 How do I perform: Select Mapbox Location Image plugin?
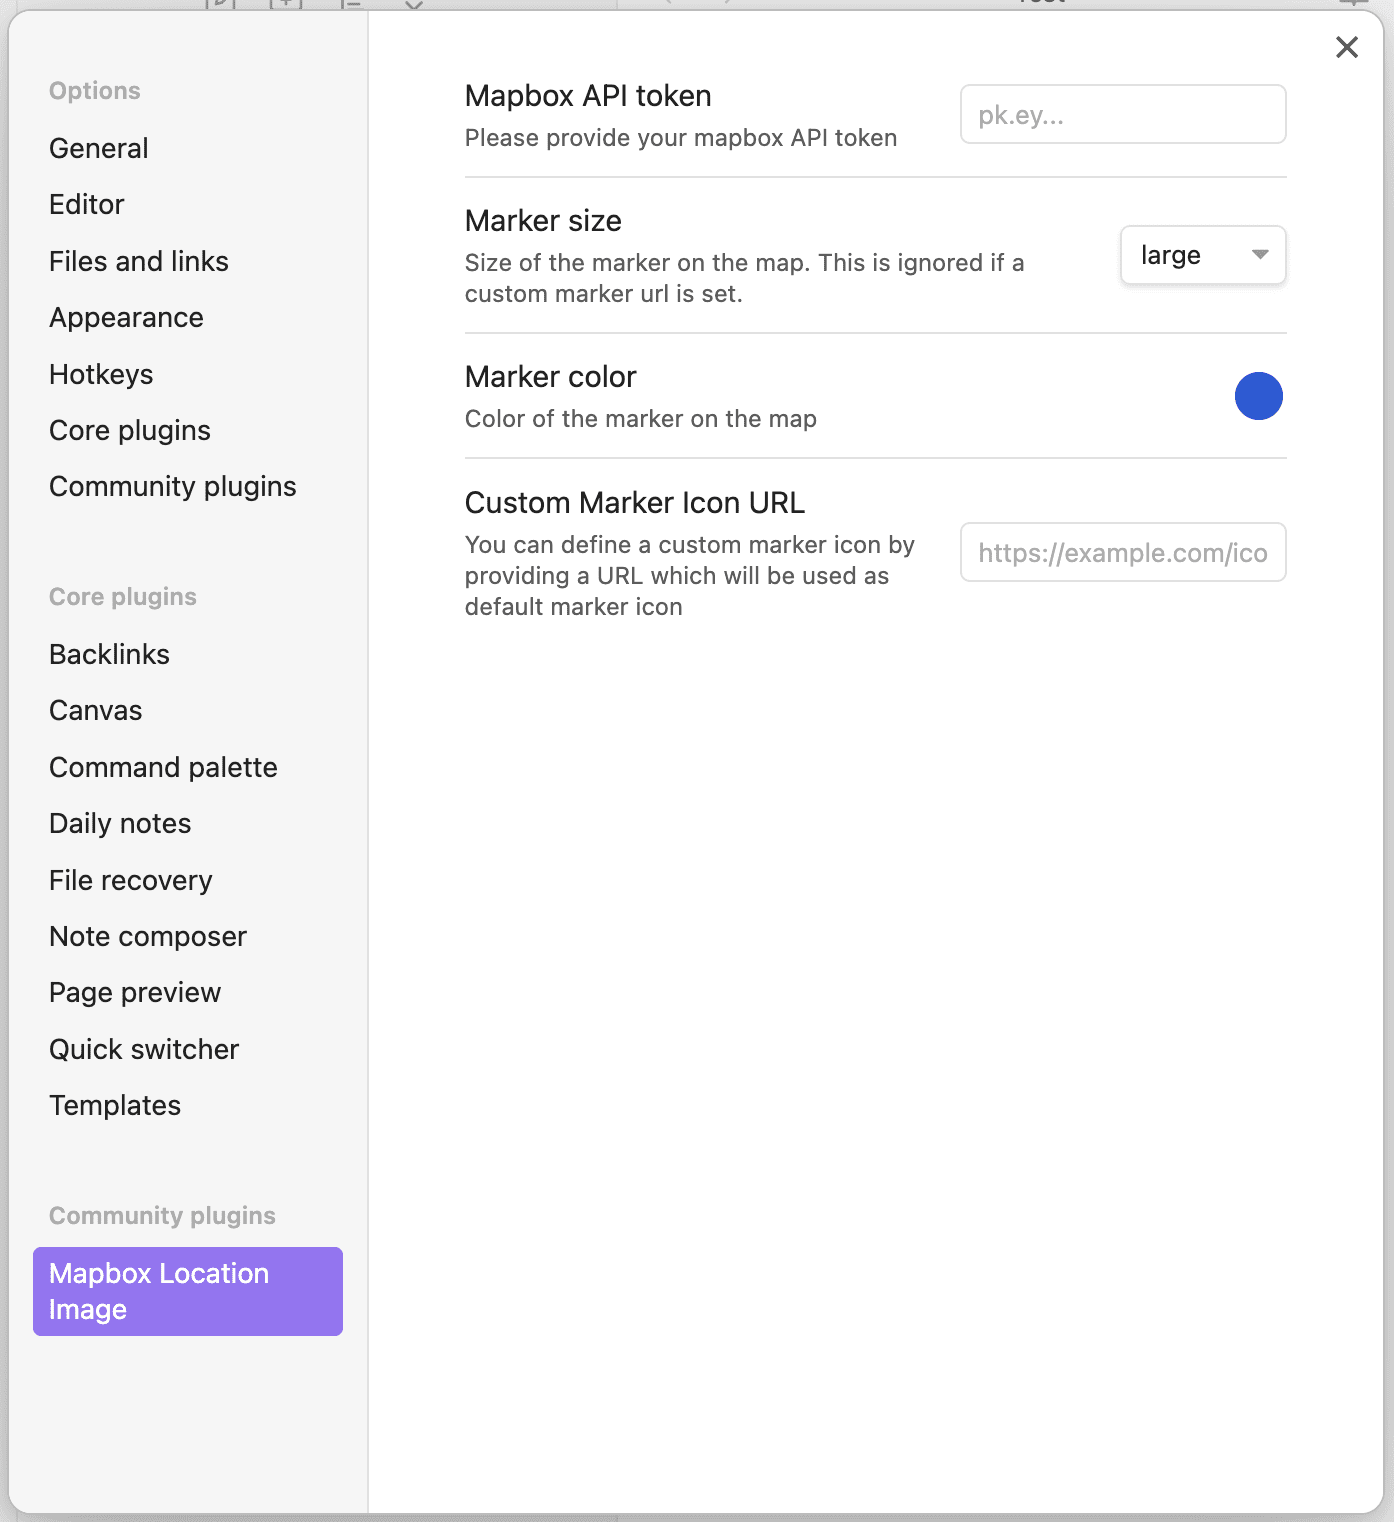pos(188,1291)
